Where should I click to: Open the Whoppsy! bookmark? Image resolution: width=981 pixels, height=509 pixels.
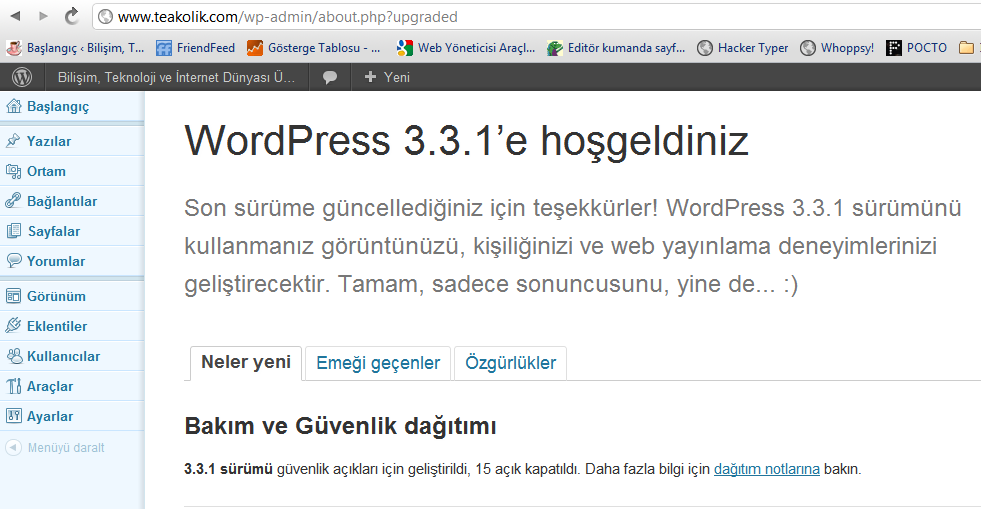[x=837, y=48]
